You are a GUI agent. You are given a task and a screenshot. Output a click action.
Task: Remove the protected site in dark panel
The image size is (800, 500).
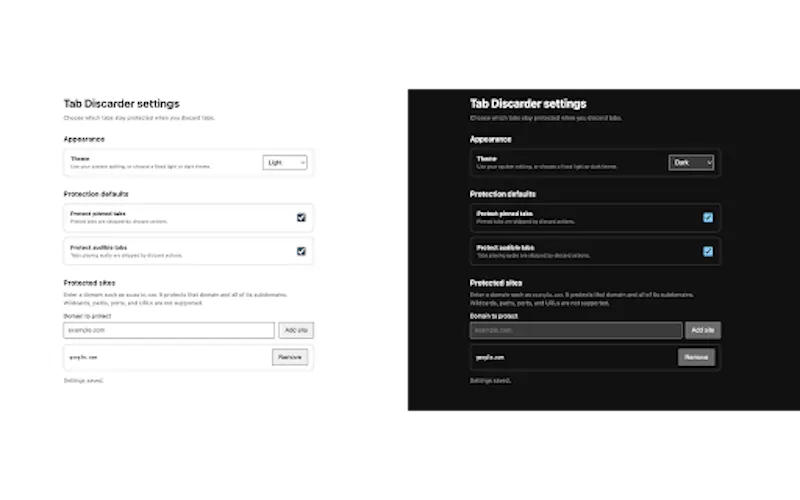tap(696, 357)
